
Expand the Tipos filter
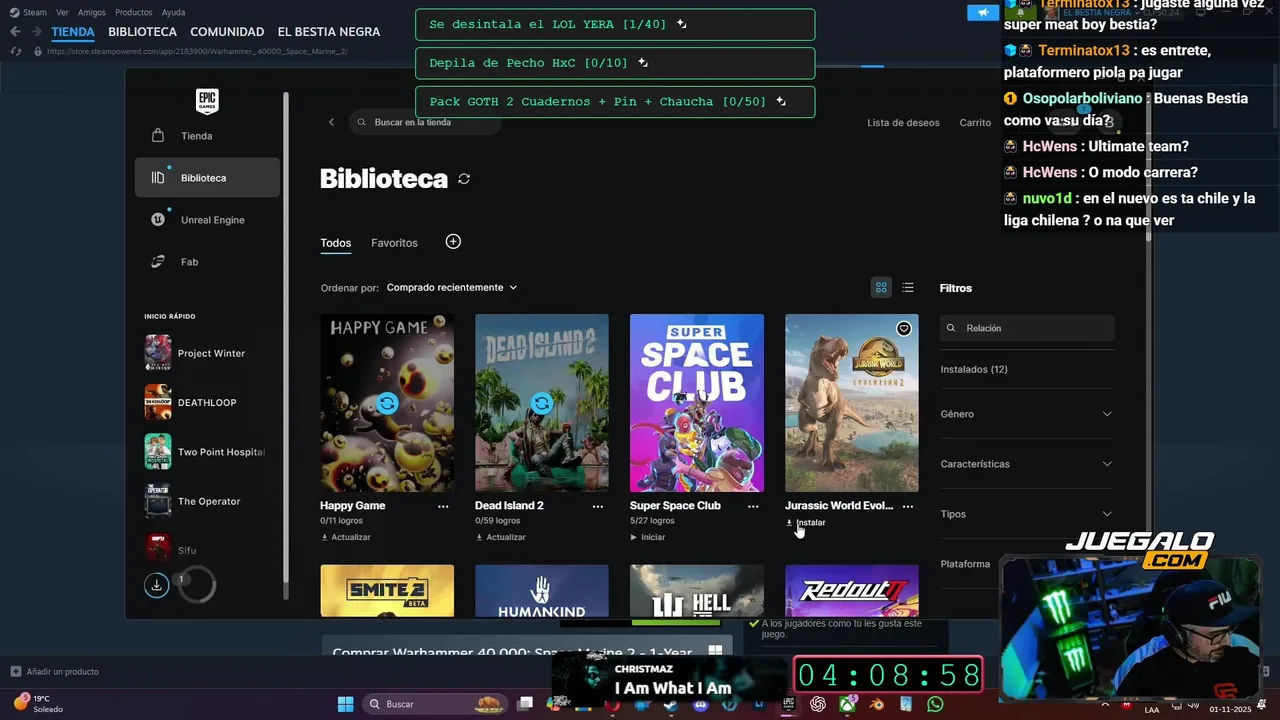[x=1027, y=514]
